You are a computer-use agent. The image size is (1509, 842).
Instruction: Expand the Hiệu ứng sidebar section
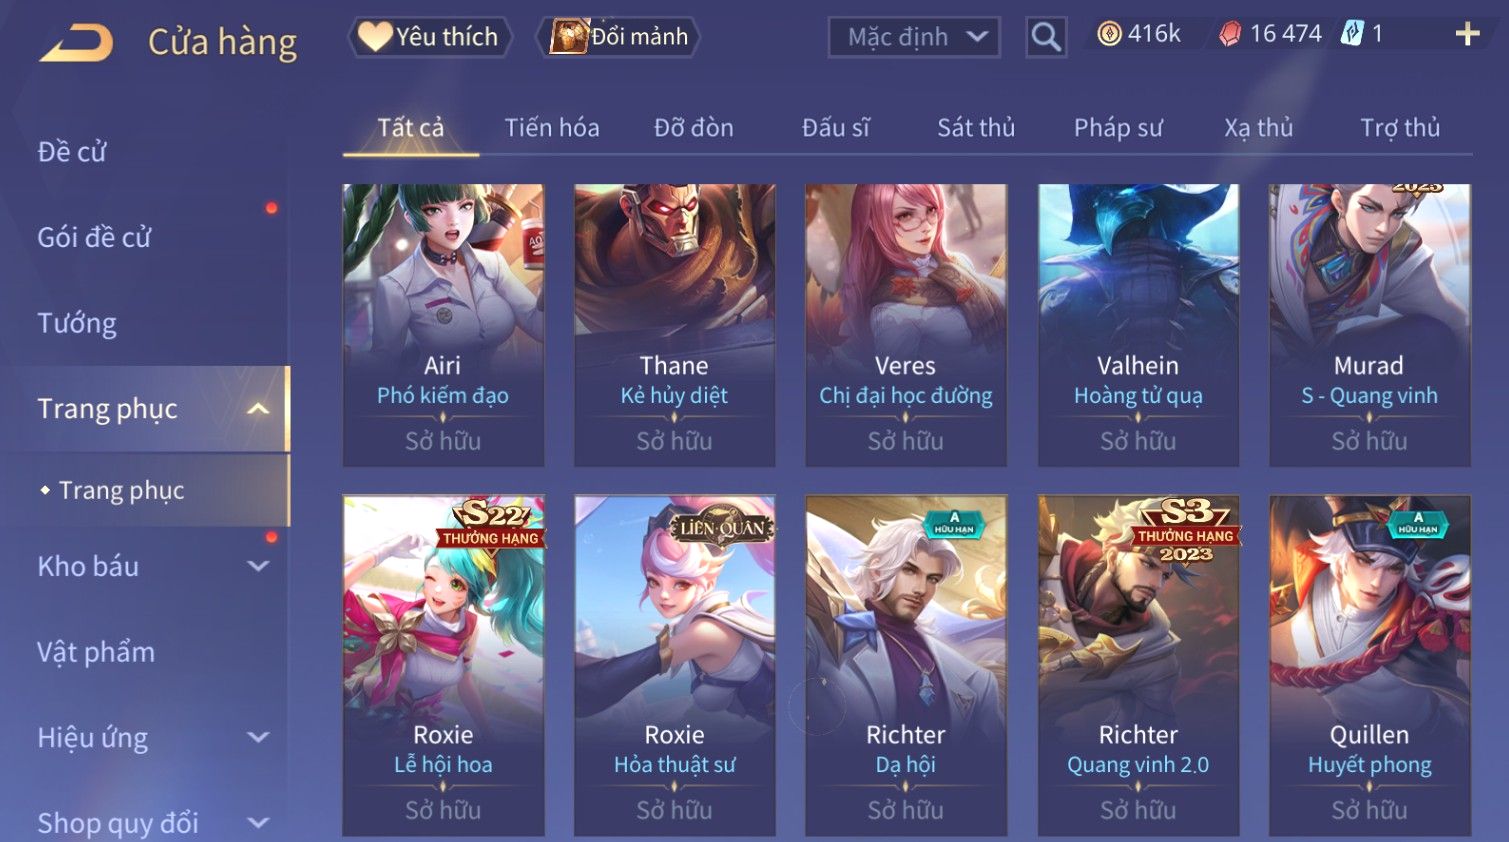tap(258, 738)
